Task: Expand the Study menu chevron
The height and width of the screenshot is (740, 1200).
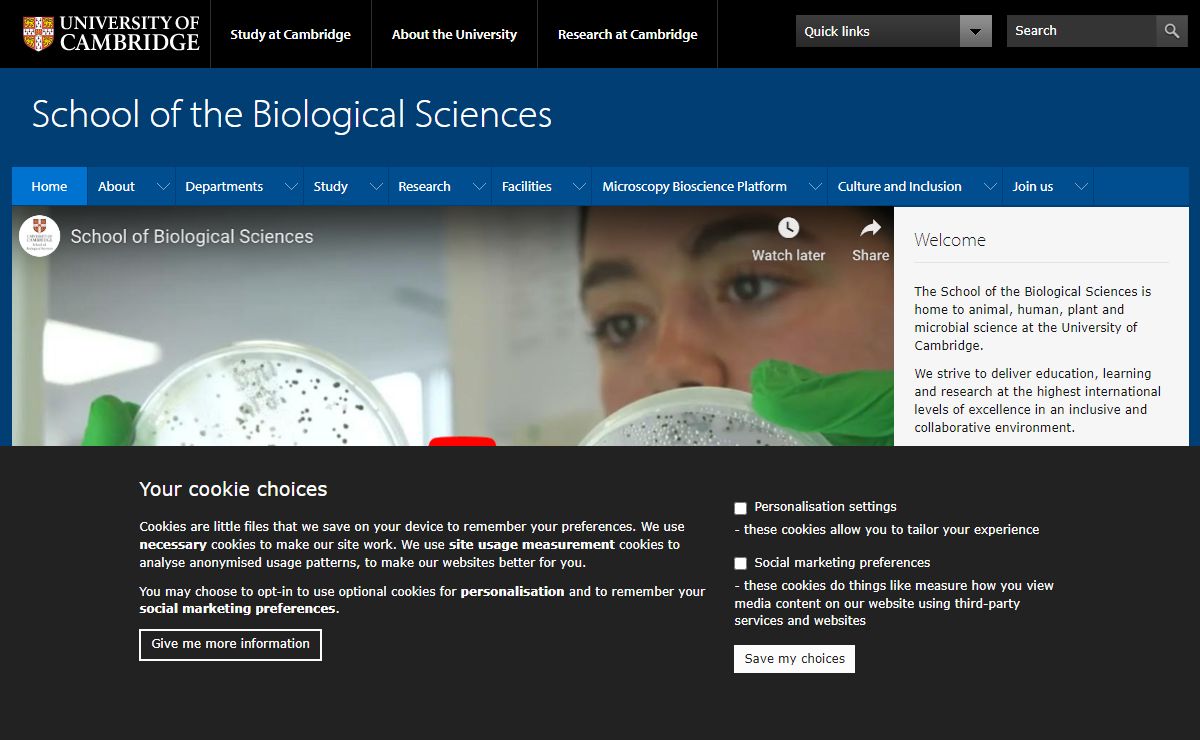Action: [376, 186]
